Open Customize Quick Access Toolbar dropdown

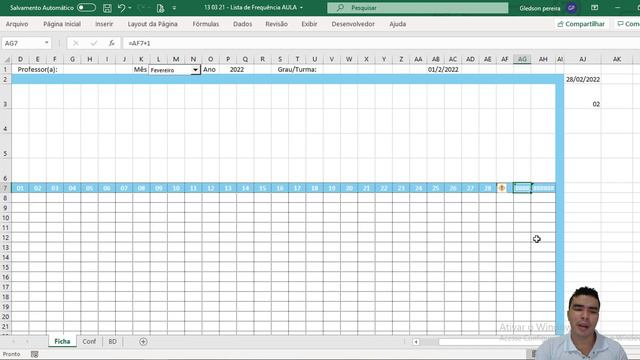[x=174, y=8]
